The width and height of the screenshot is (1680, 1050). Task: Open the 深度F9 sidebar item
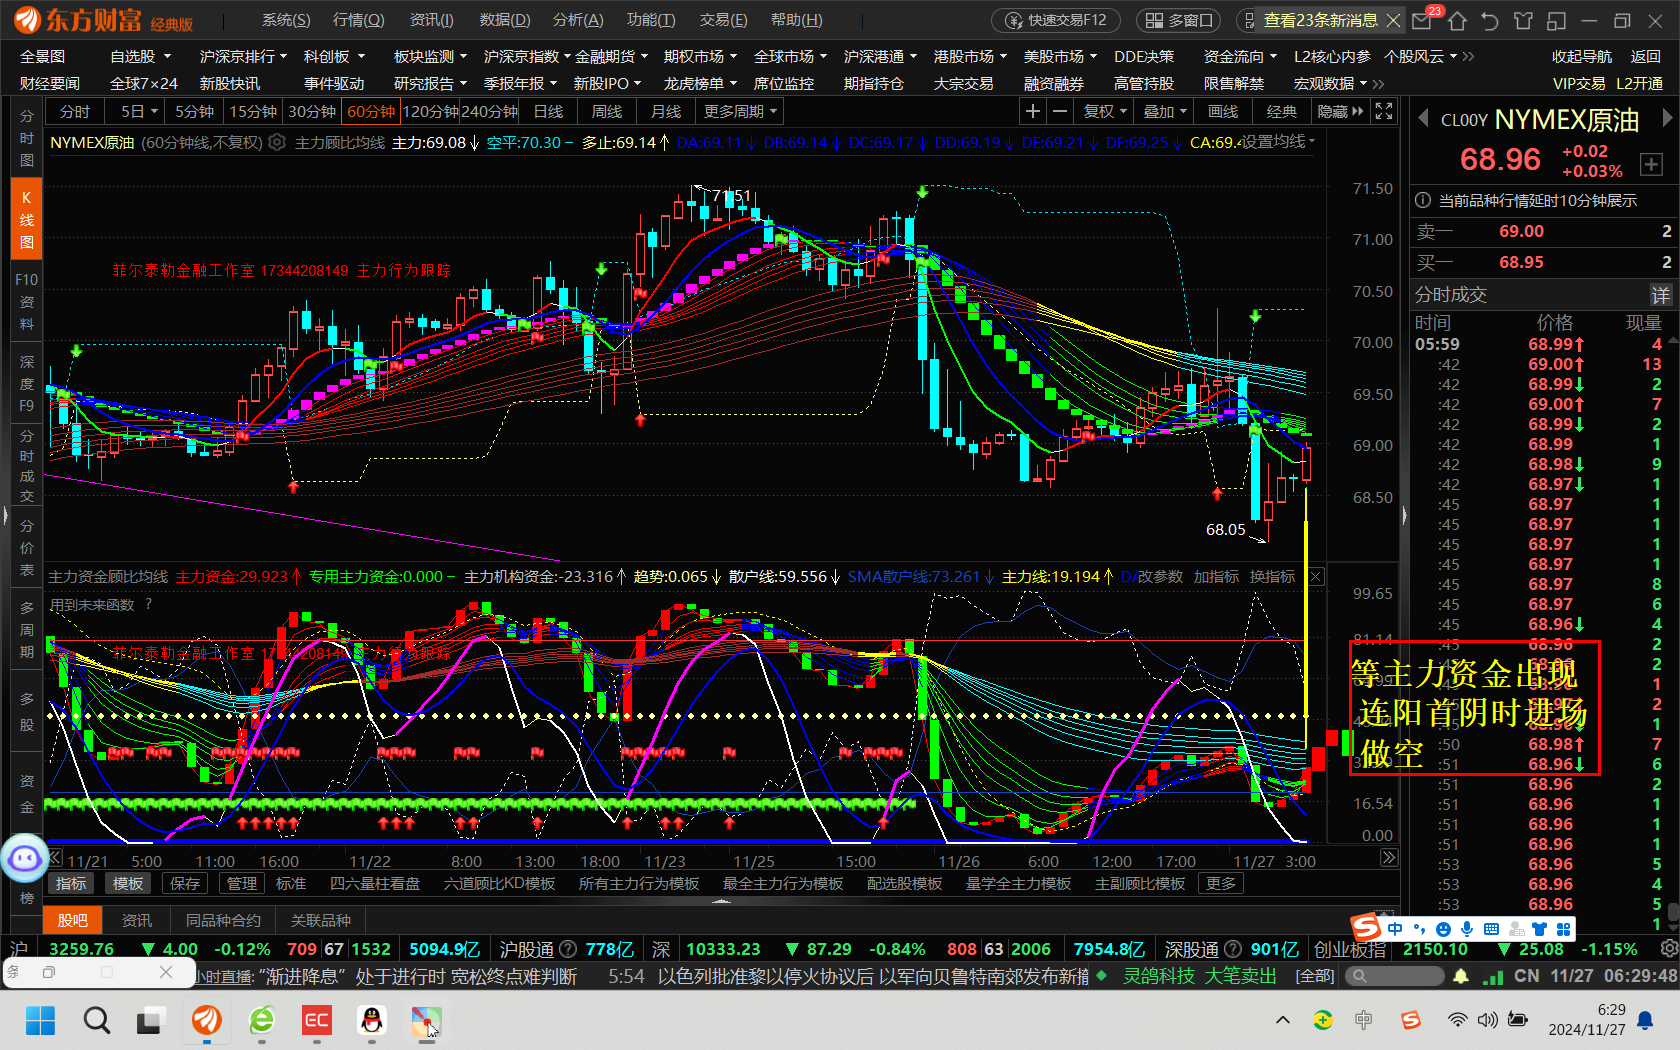coord(26,383)
